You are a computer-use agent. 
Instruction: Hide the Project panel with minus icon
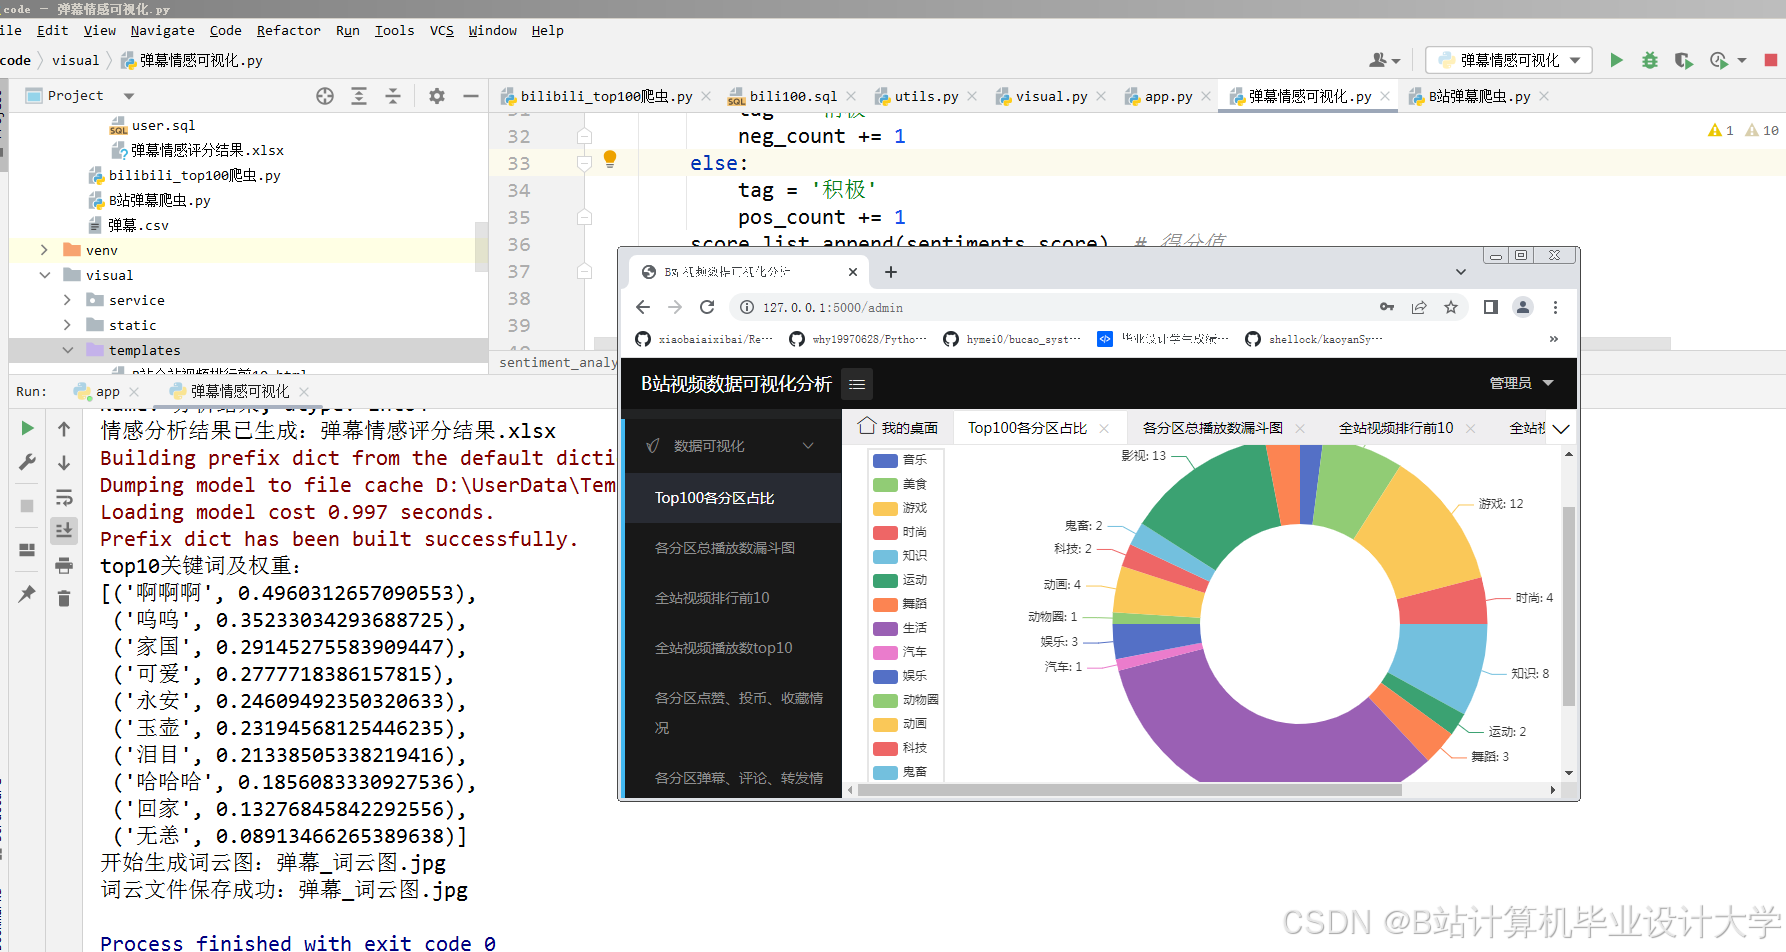[x=471, y=96]
